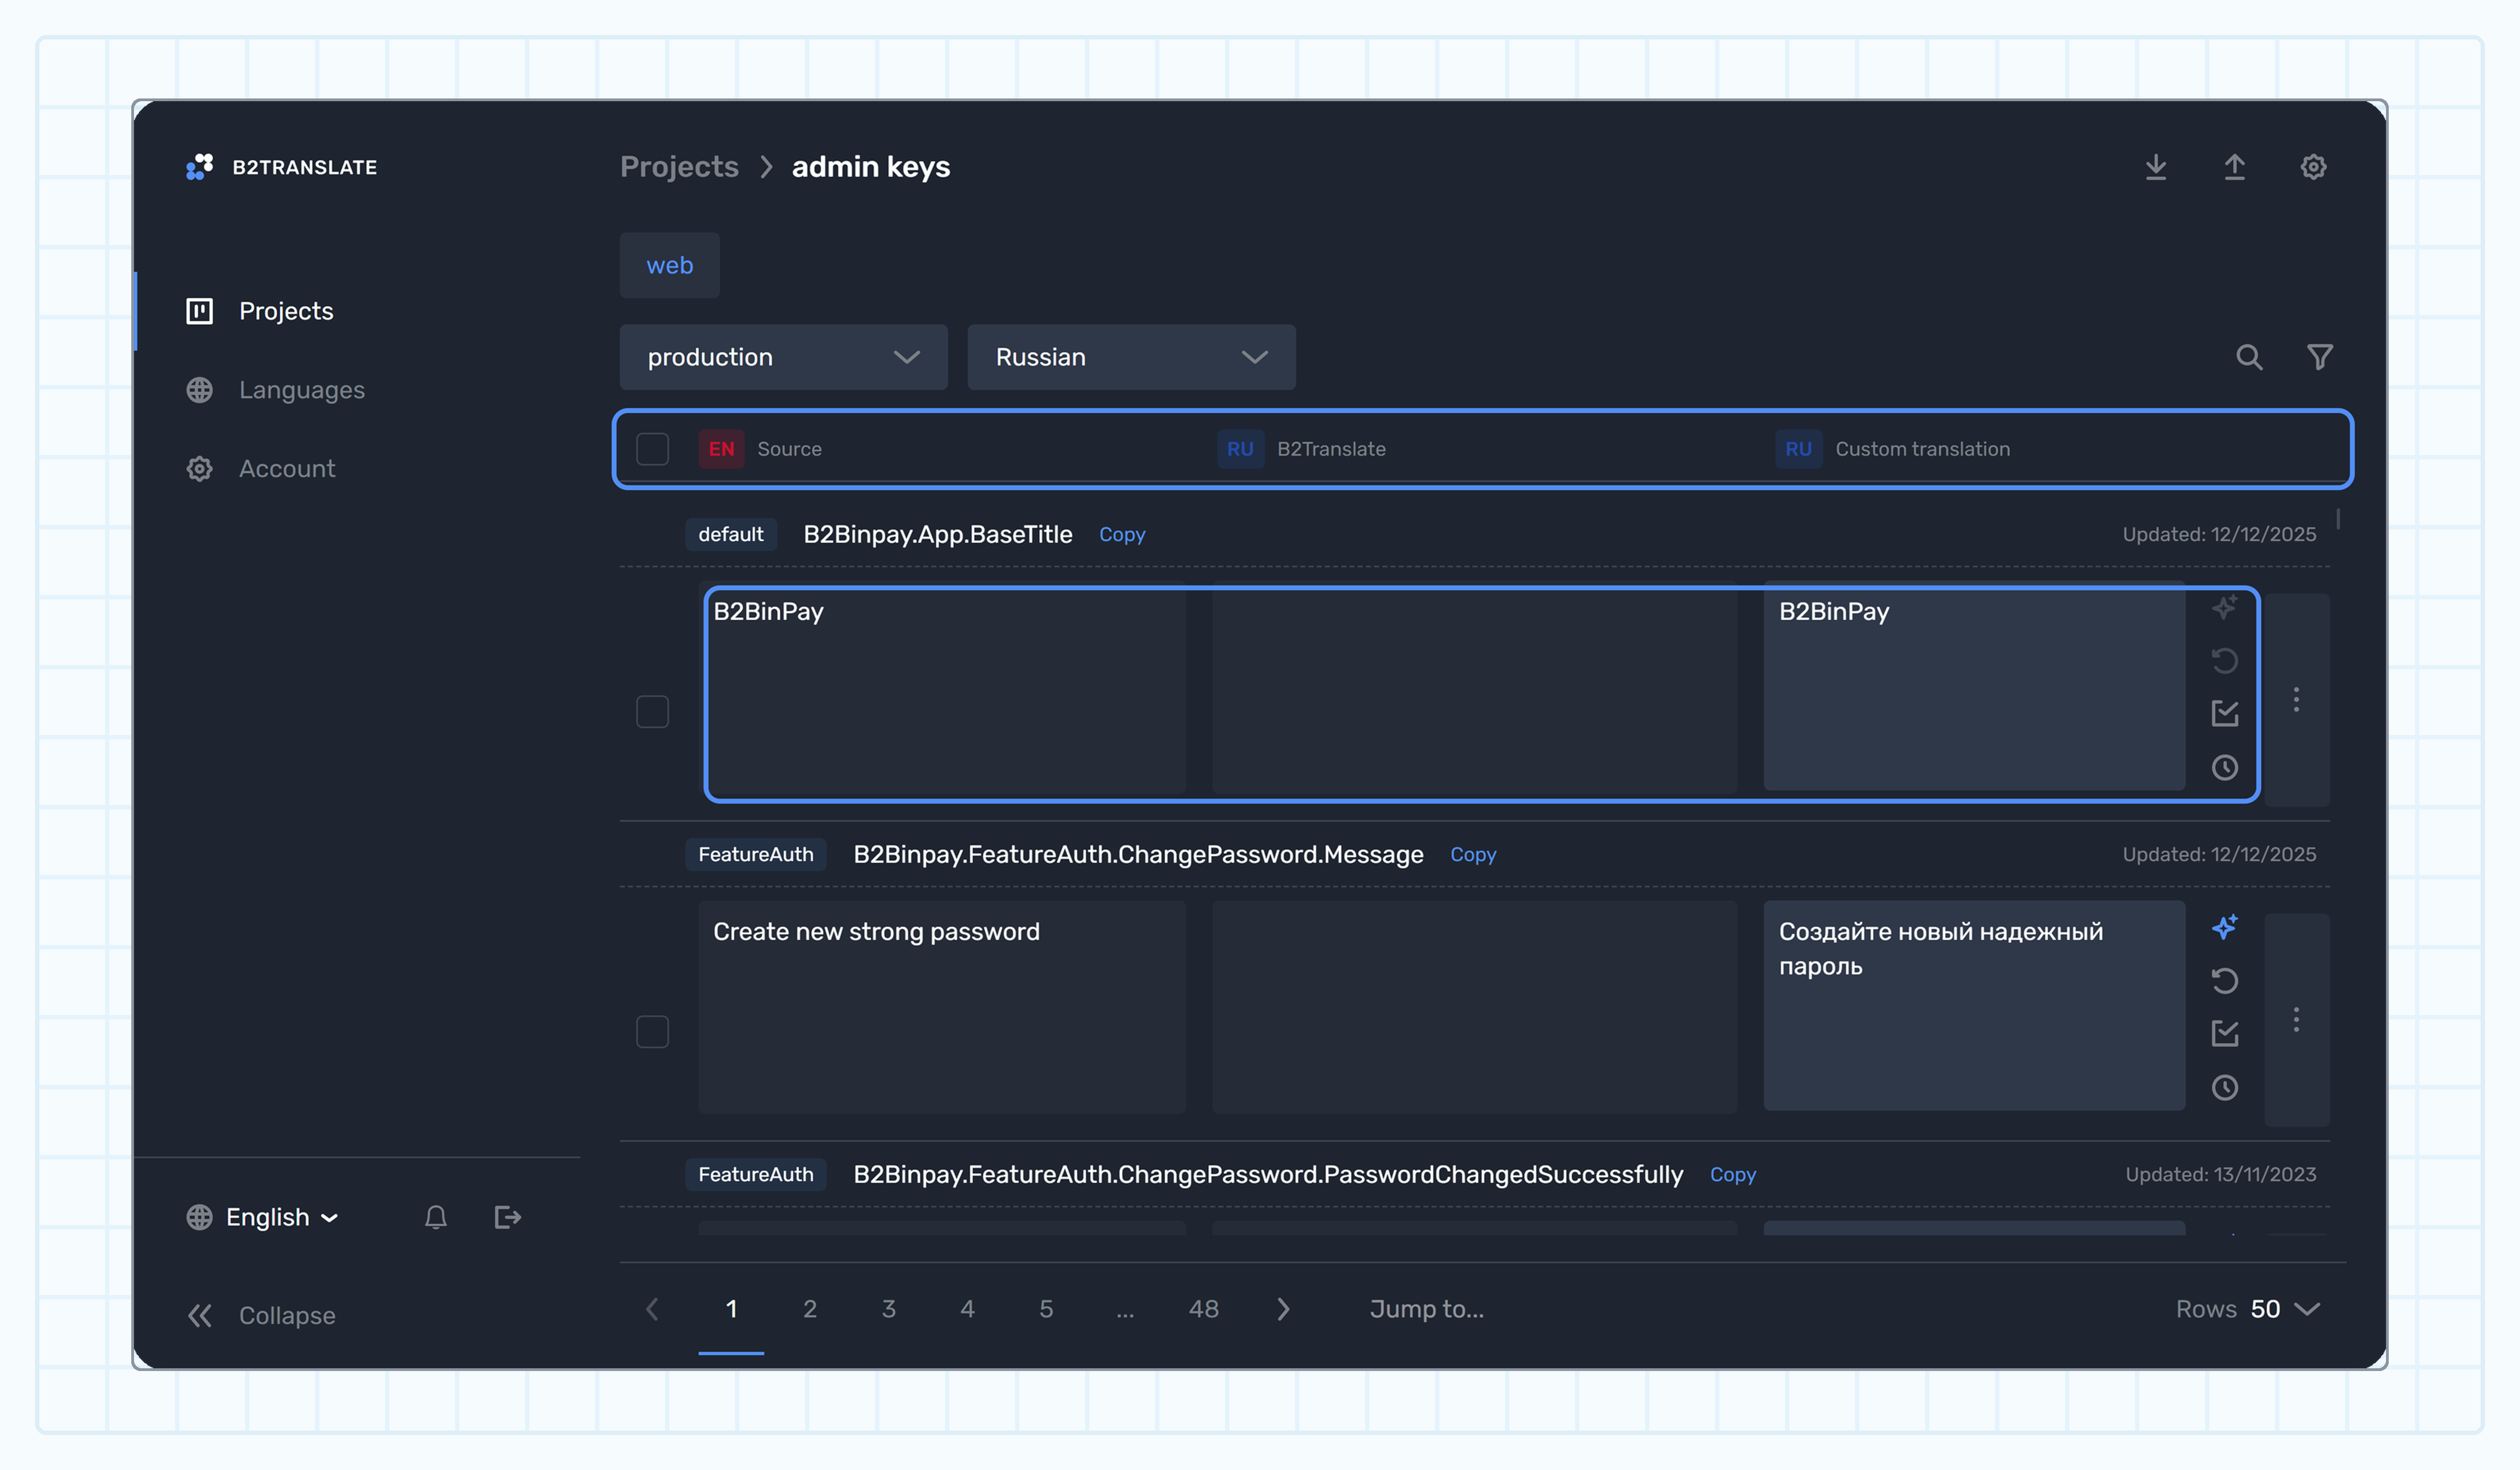Open project settings gear icon
The width and height of the screenshot is (2520, 1470).
2313,167
